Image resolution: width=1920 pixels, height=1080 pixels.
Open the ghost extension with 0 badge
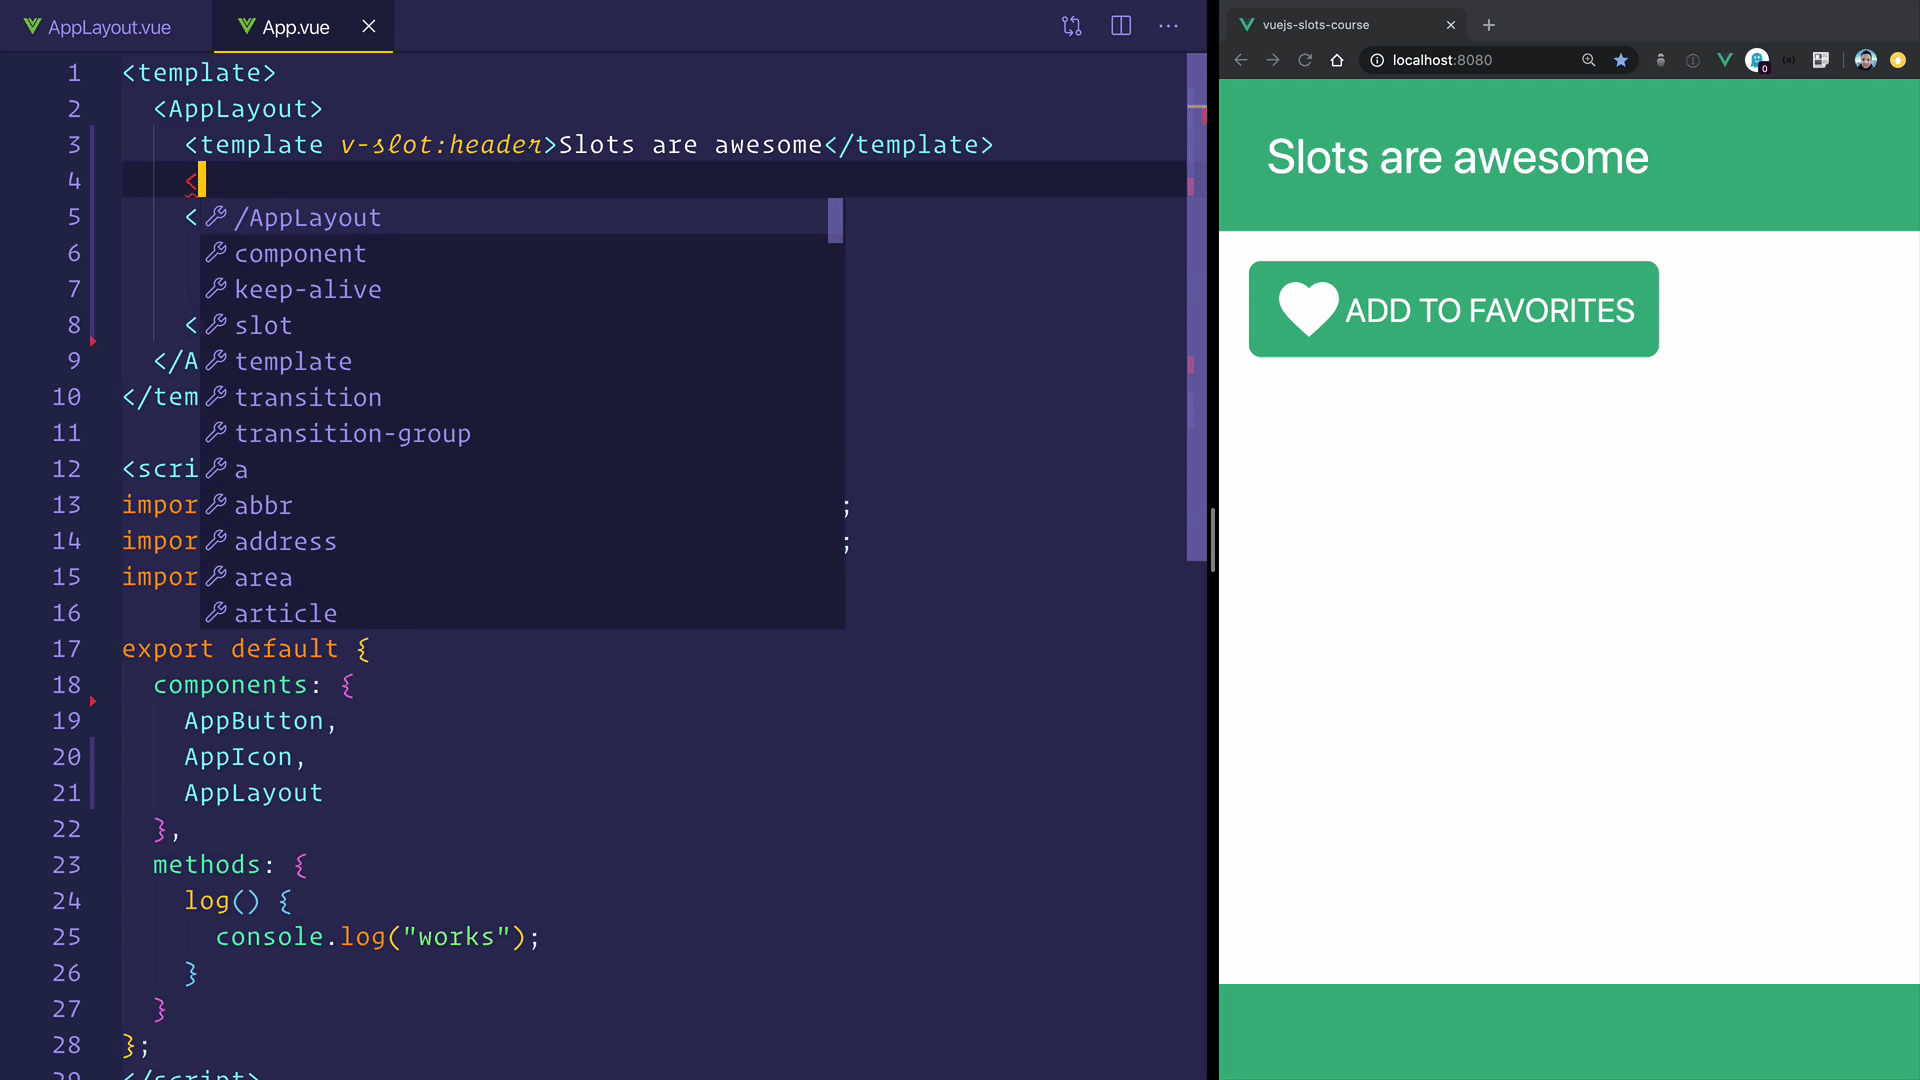1757,61
